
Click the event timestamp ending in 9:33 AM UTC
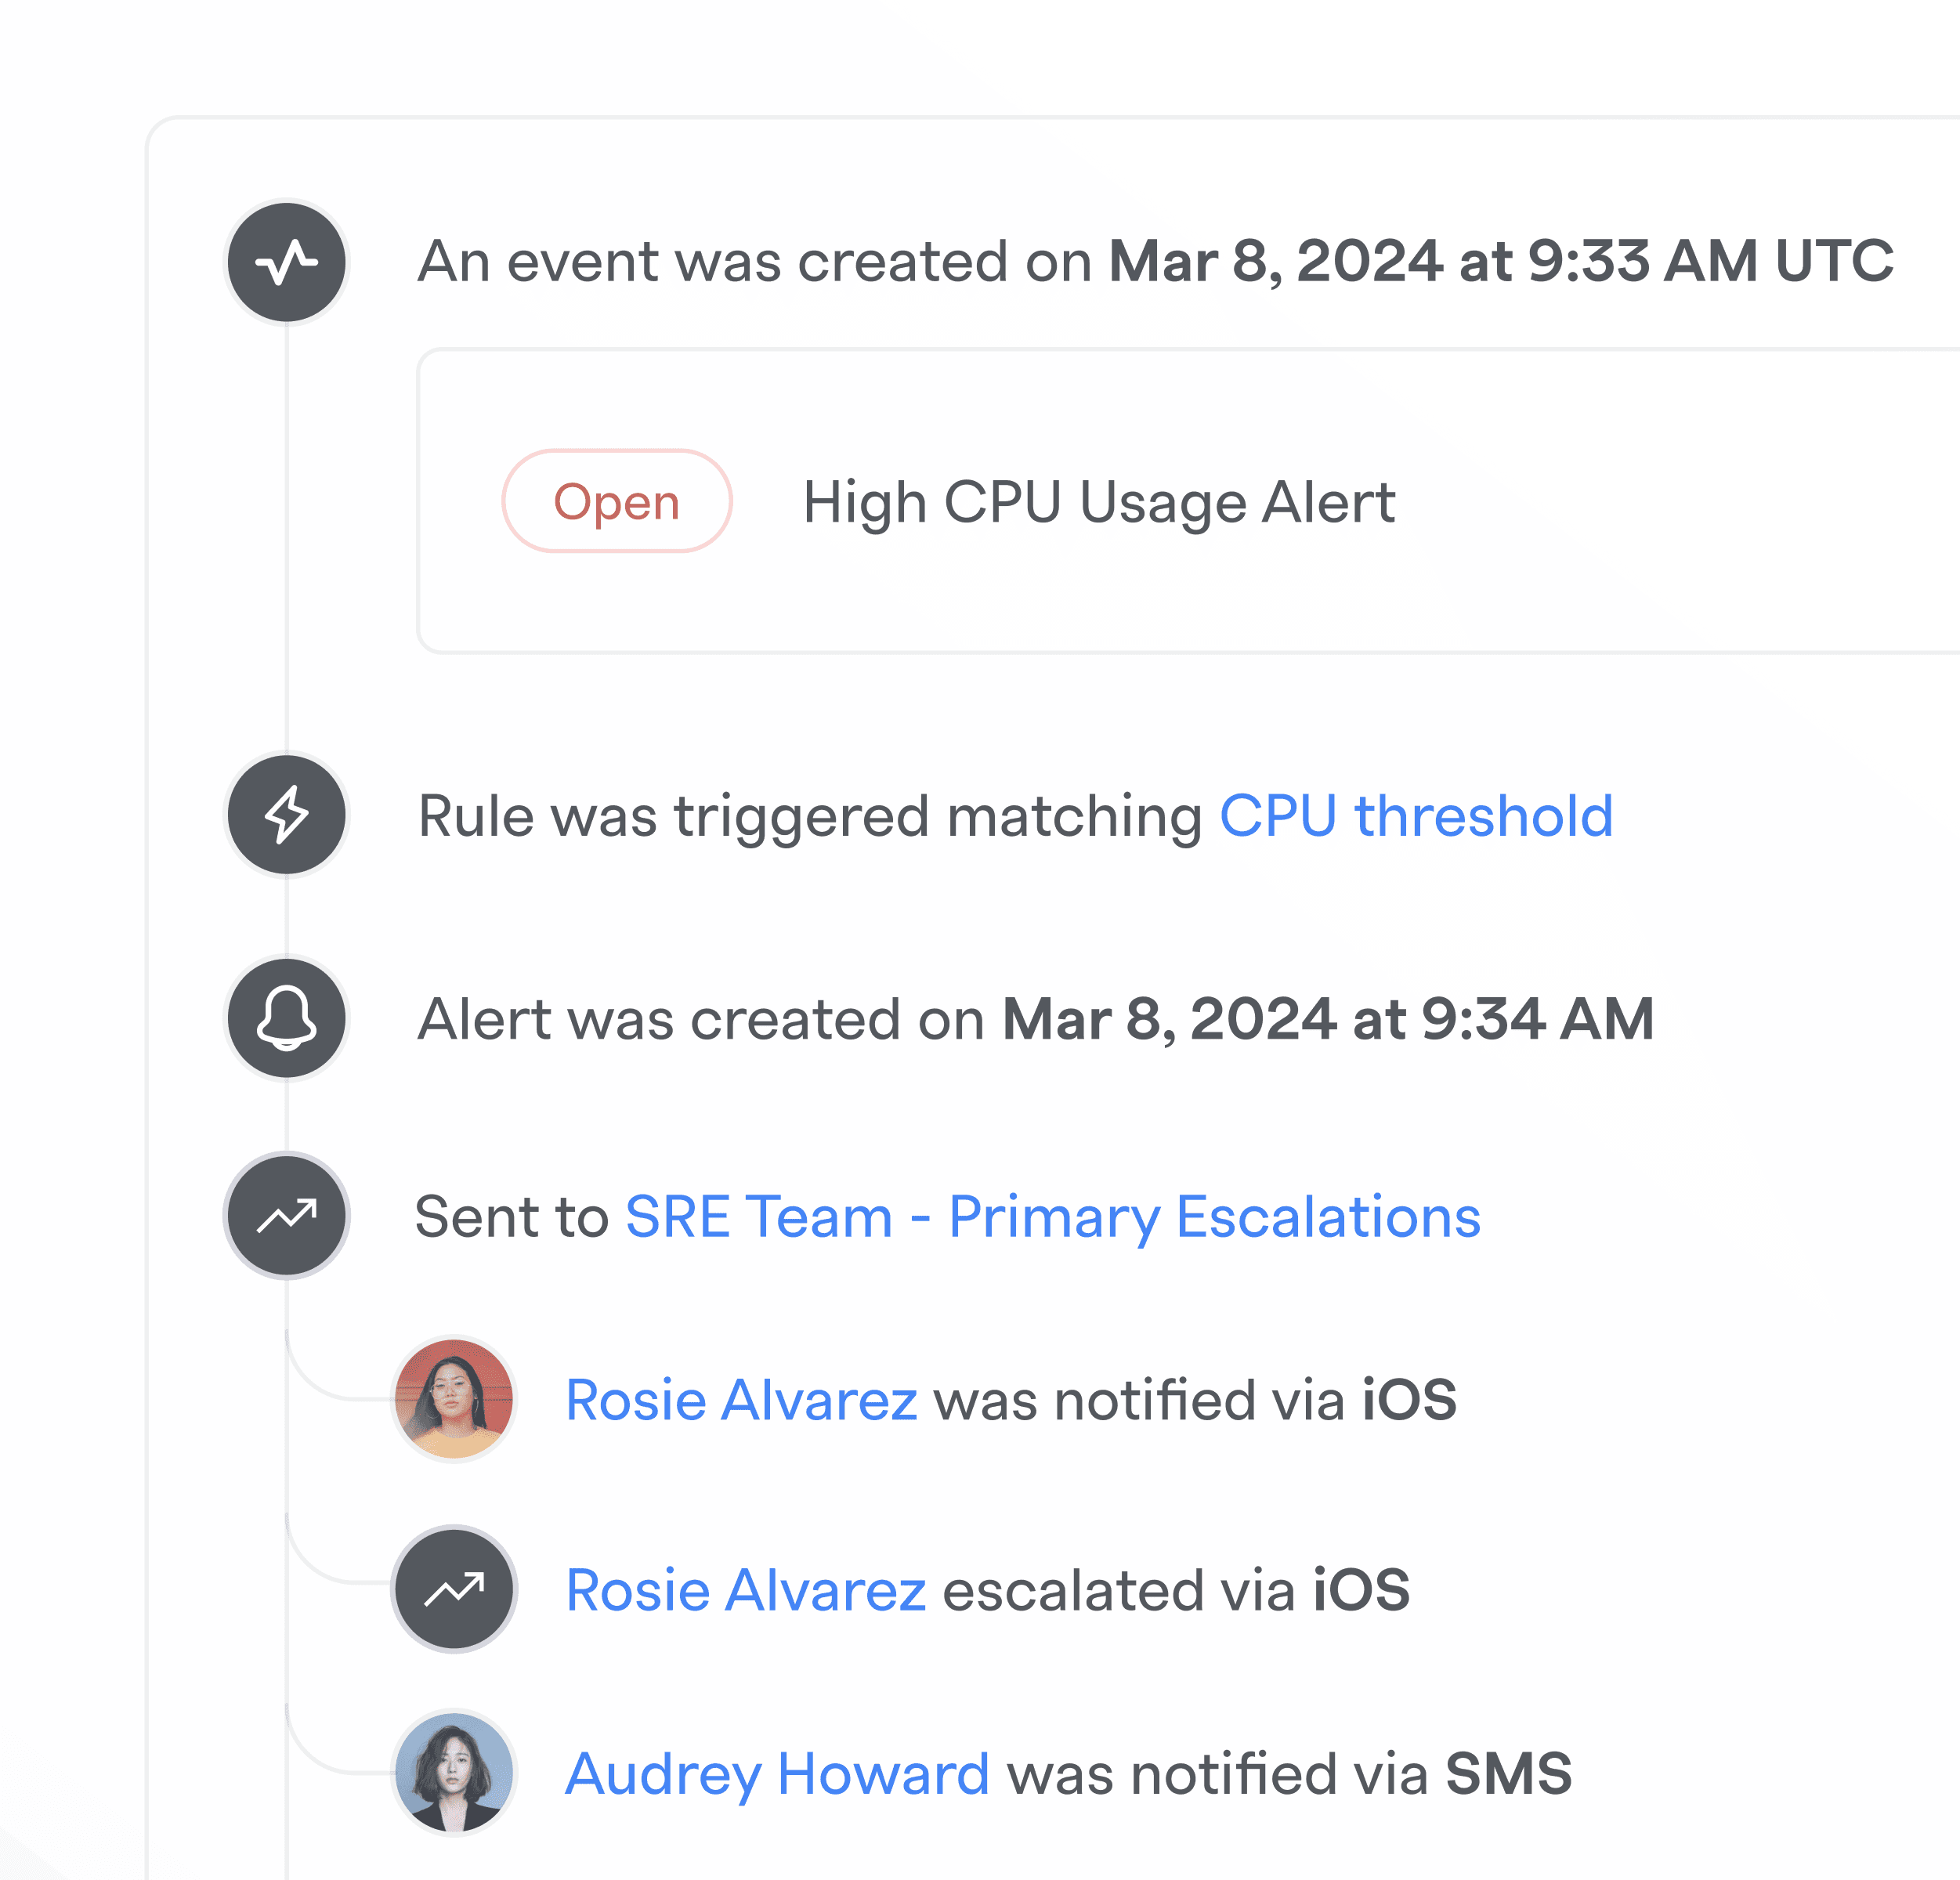1500,262
